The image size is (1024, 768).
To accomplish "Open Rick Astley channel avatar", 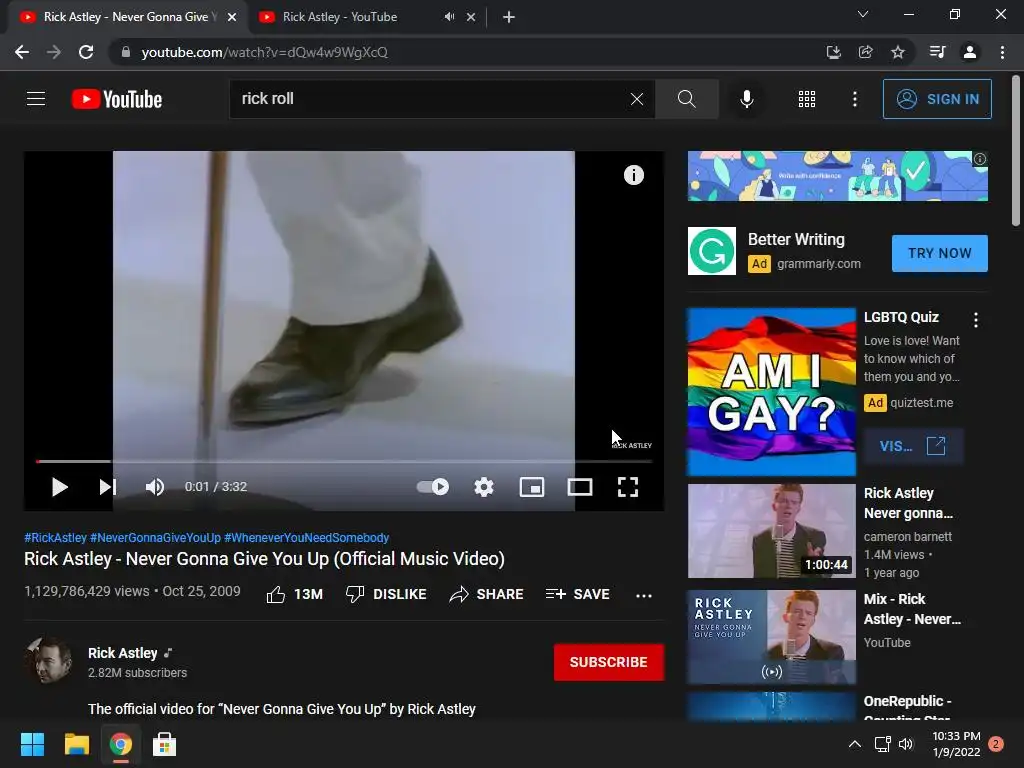I will coord(48,661).
